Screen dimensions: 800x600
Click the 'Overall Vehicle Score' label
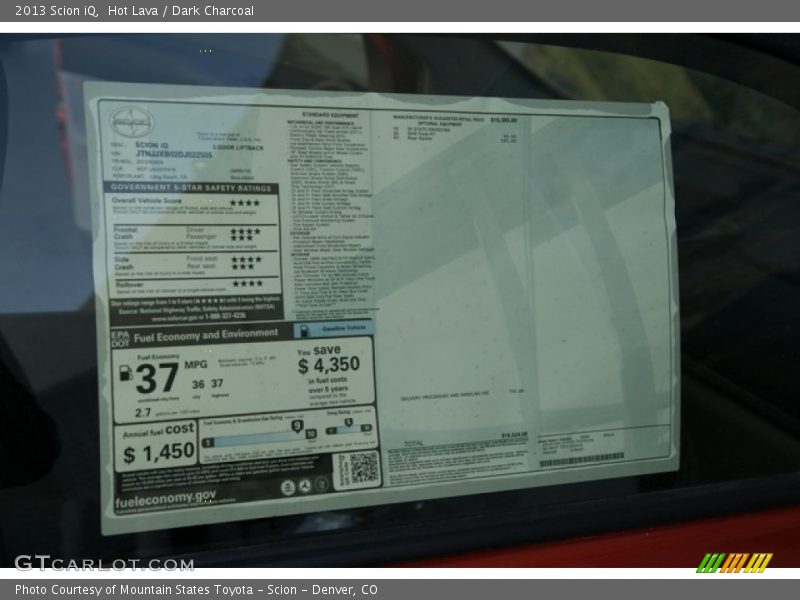[147, 201]
